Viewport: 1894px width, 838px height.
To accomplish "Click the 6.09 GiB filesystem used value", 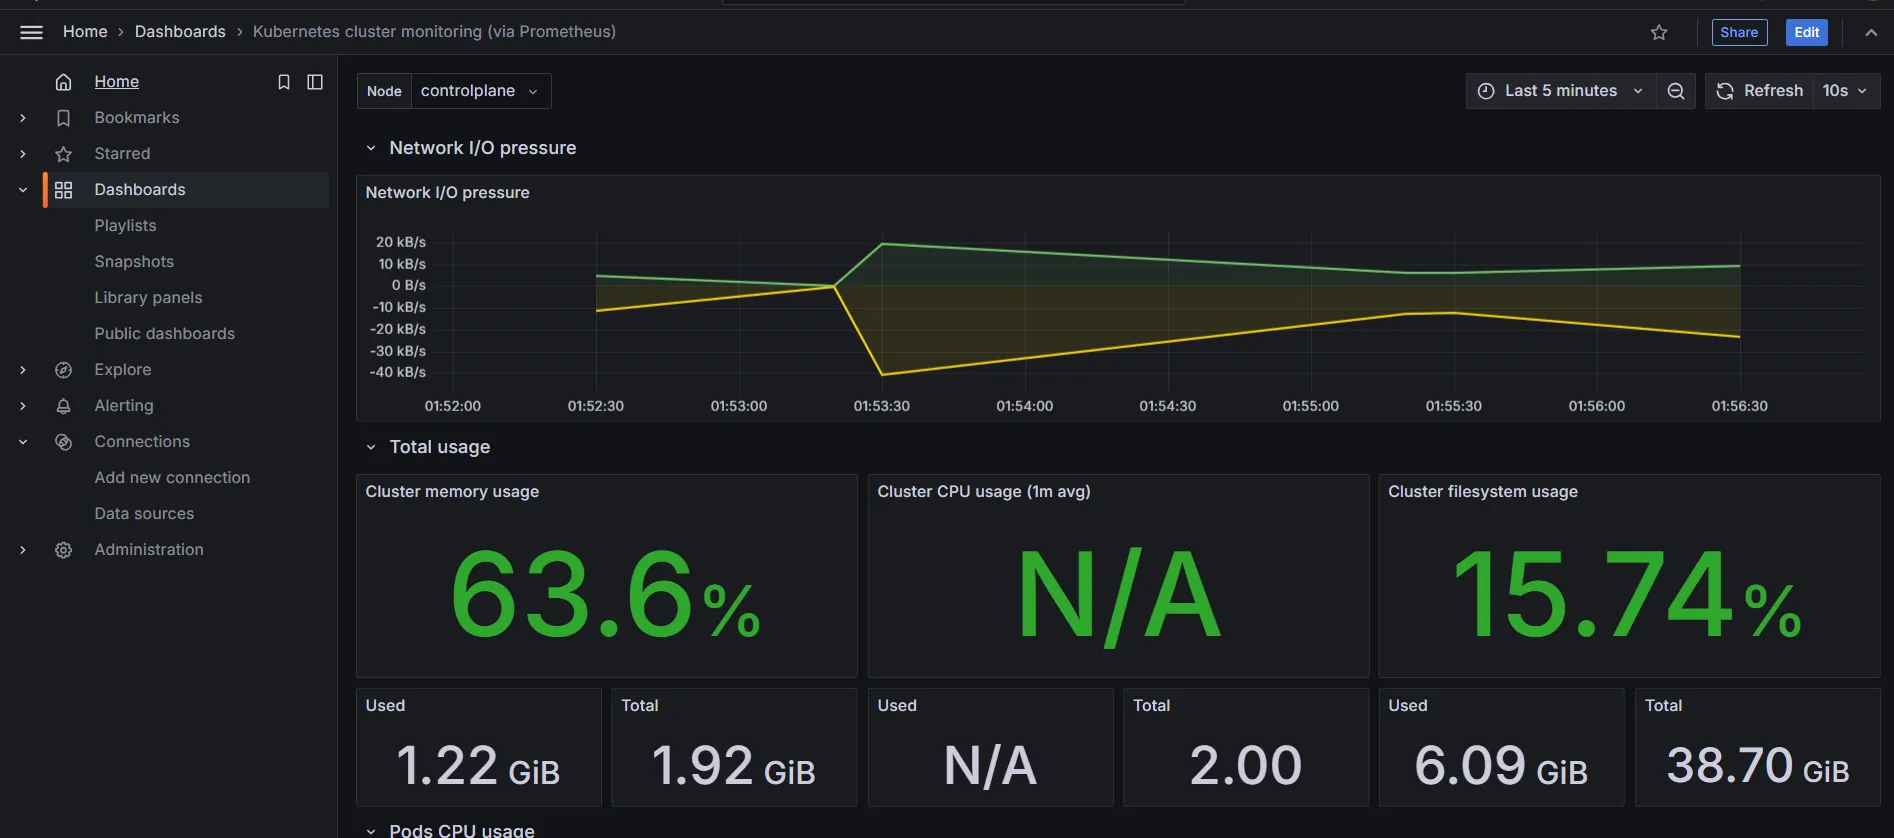I will [x=1501, y=766].
